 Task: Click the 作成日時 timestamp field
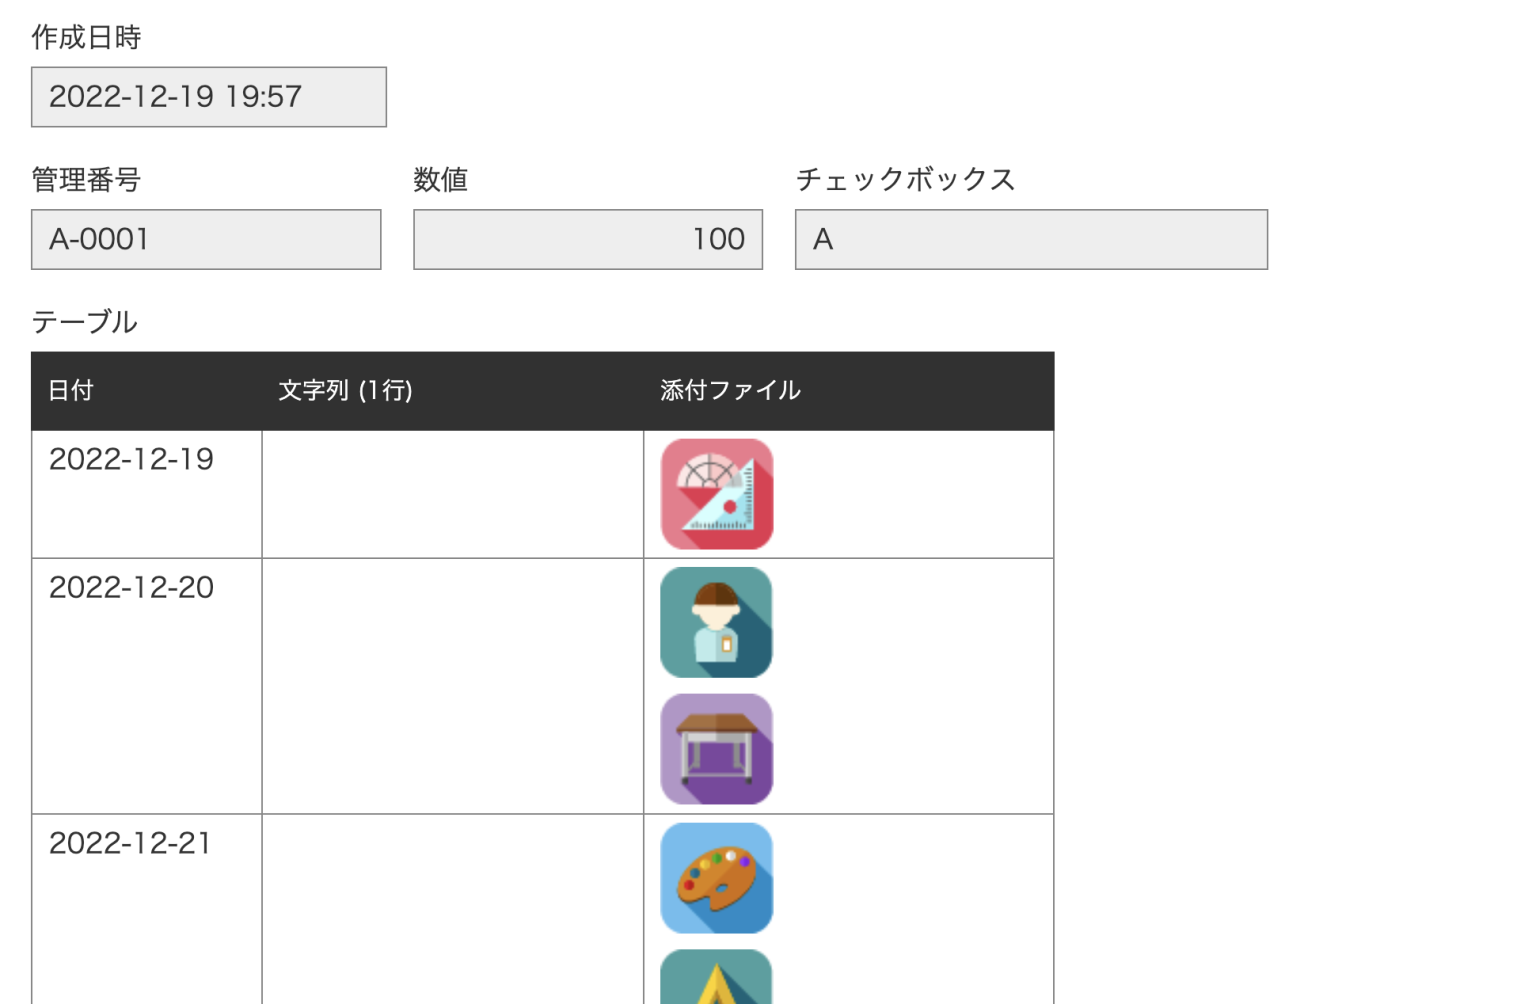click(208, 97)
